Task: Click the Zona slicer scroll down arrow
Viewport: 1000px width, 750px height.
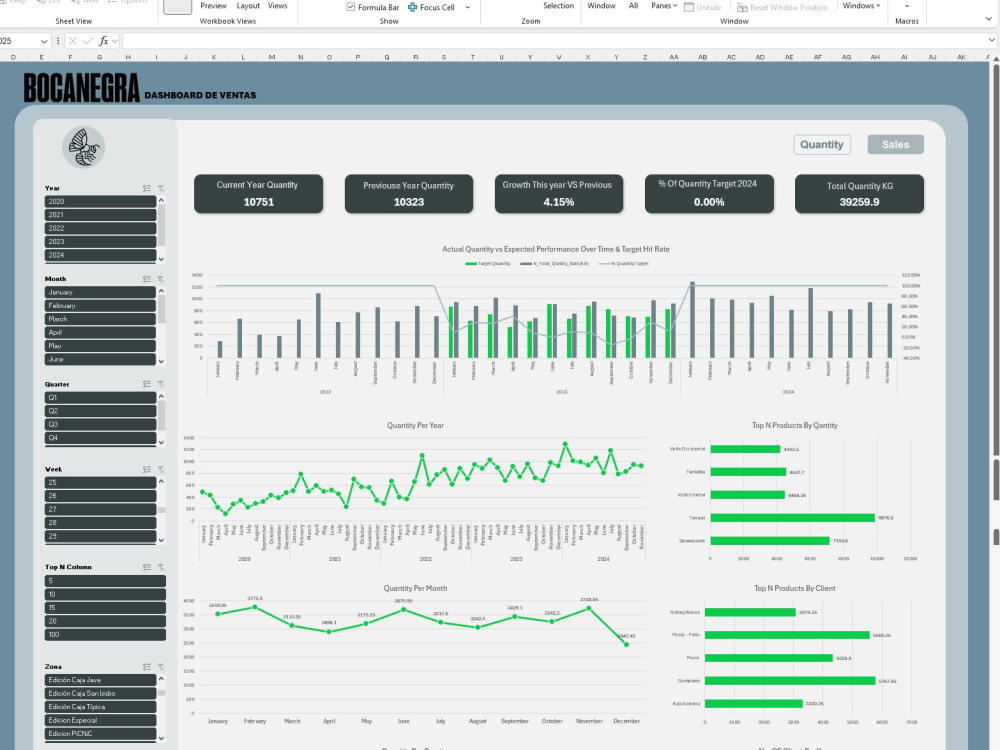Action: (x=161, y=739)
